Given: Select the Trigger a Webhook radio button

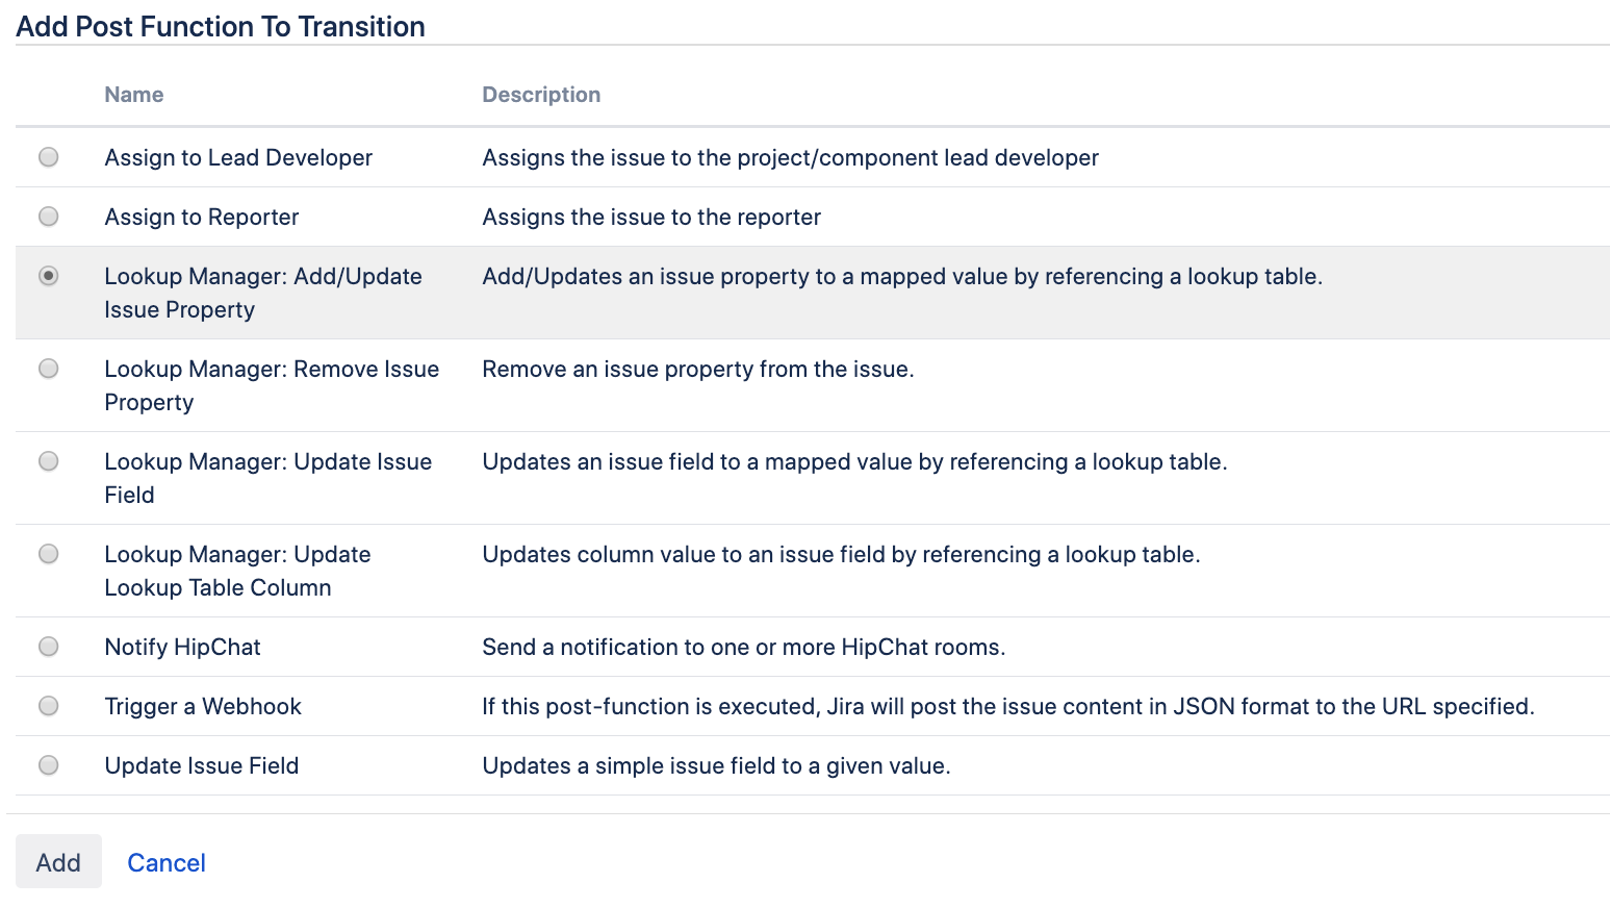Looking at the screenshot, I should click(48, 706).
